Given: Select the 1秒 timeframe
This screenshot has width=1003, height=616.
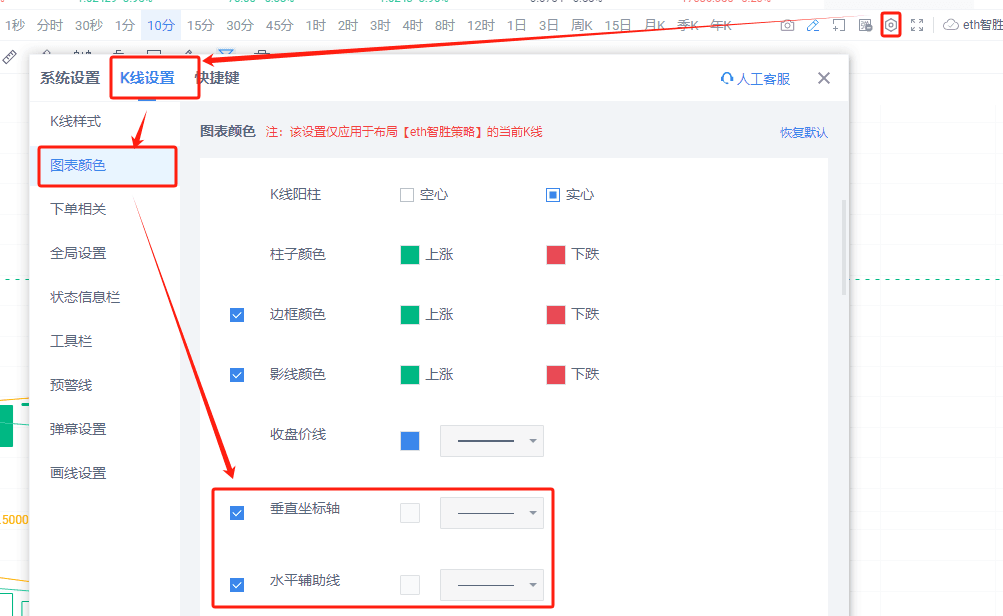Looking at the screenshot, I should click(15, 26).
